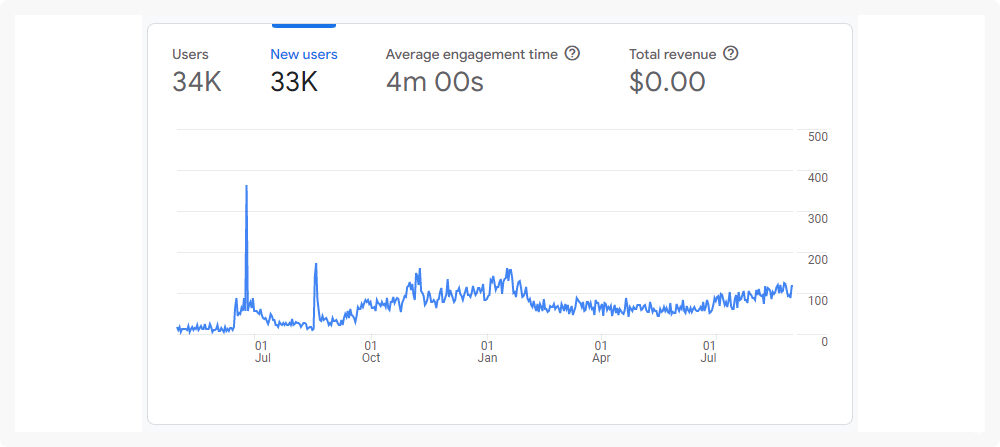1000x447 pixels.
Task: Click the 01 Apr date axis label
Action: (x=601, y=351)
